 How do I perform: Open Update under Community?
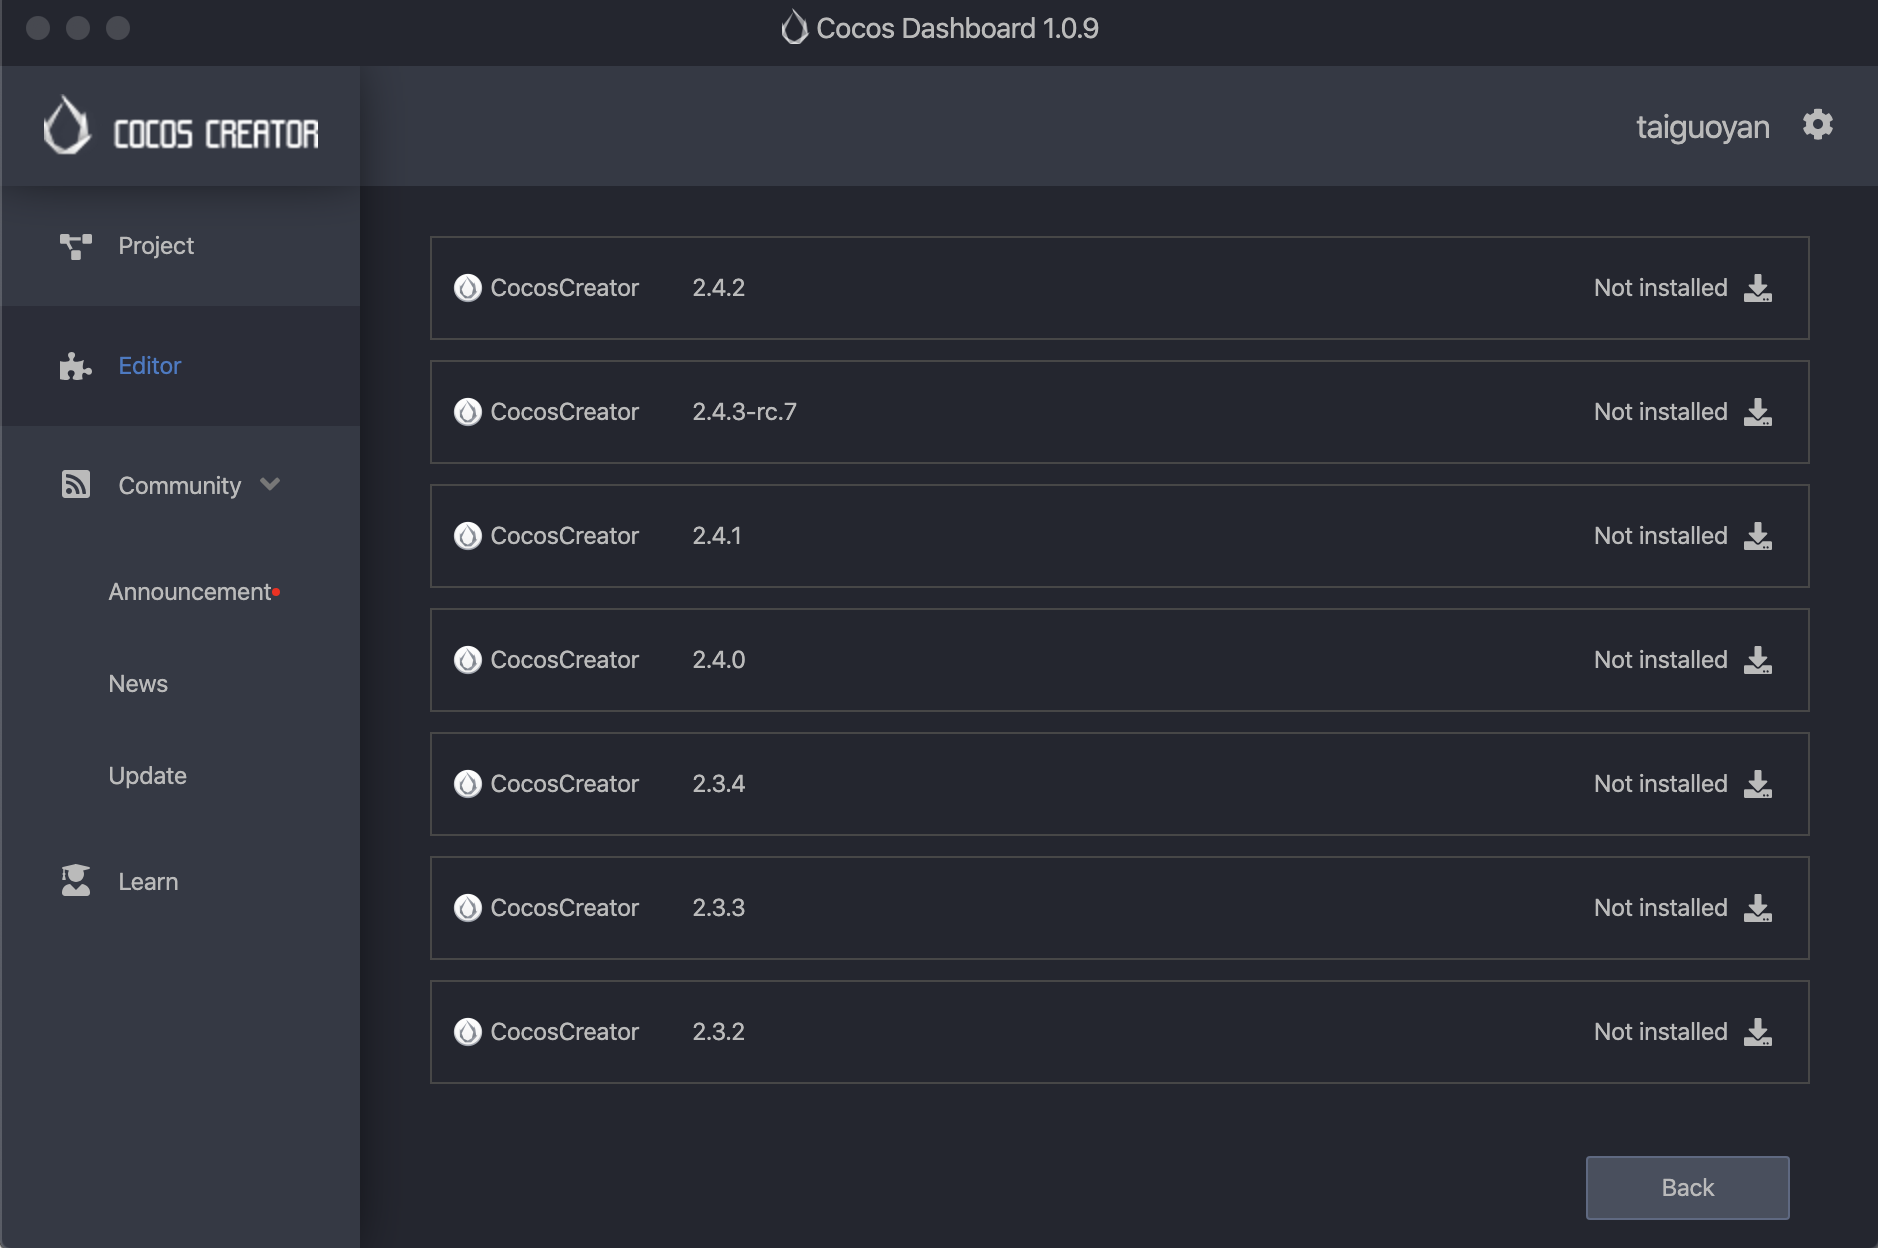coord(147,776)
